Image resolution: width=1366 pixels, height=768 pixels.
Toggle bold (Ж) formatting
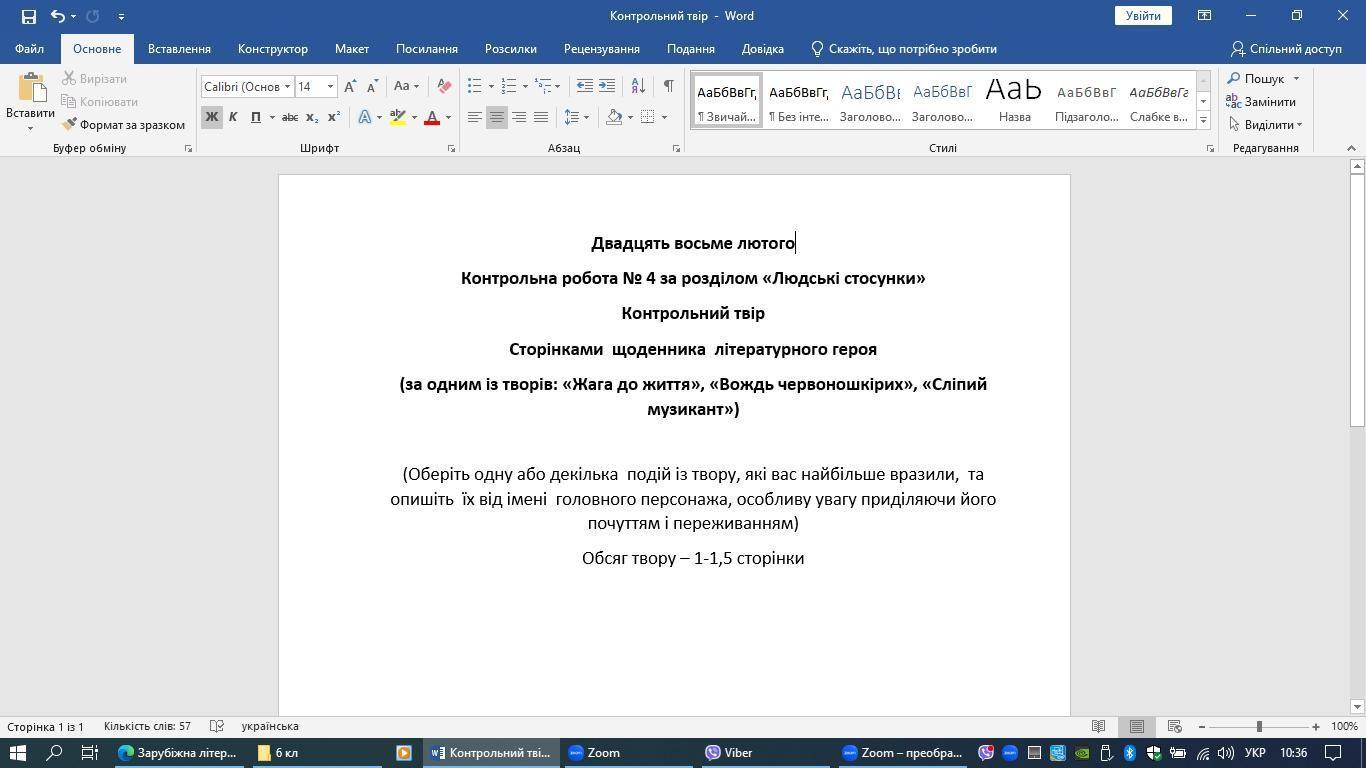coord(211,117)
